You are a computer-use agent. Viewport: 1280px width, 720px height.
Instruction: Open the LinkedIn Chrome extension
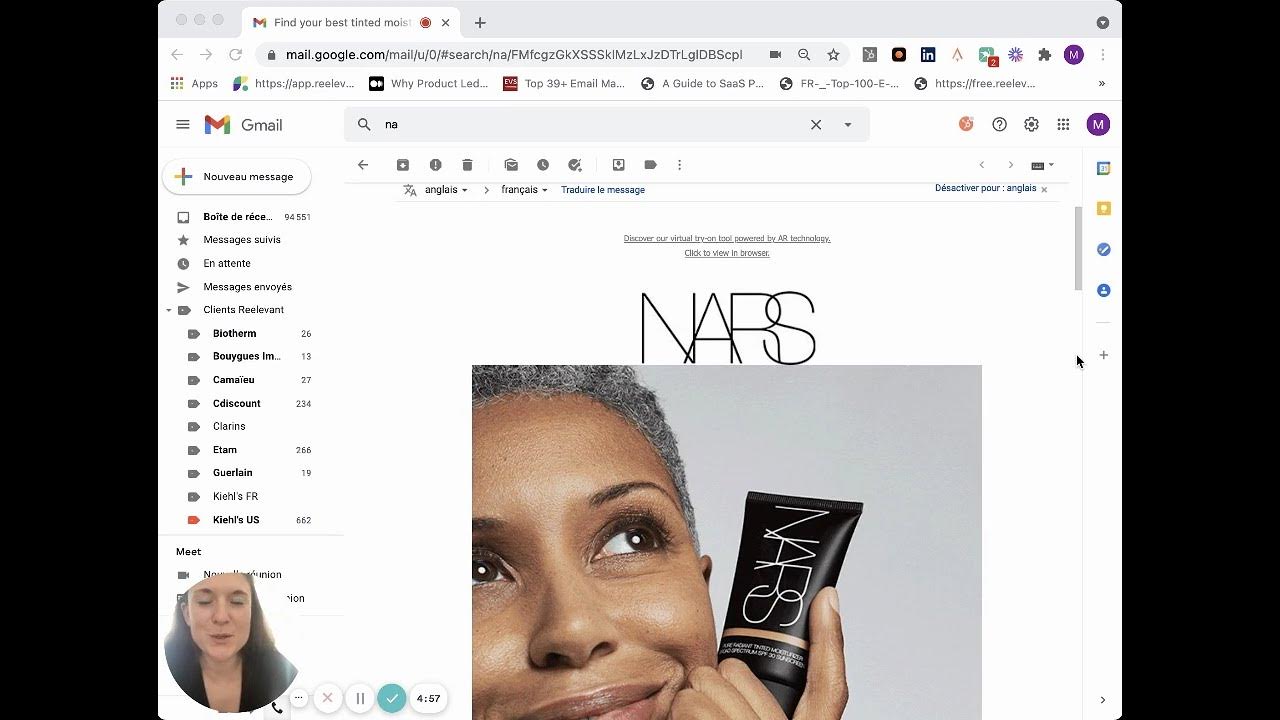pyautogui.click(x=928, y=55)
